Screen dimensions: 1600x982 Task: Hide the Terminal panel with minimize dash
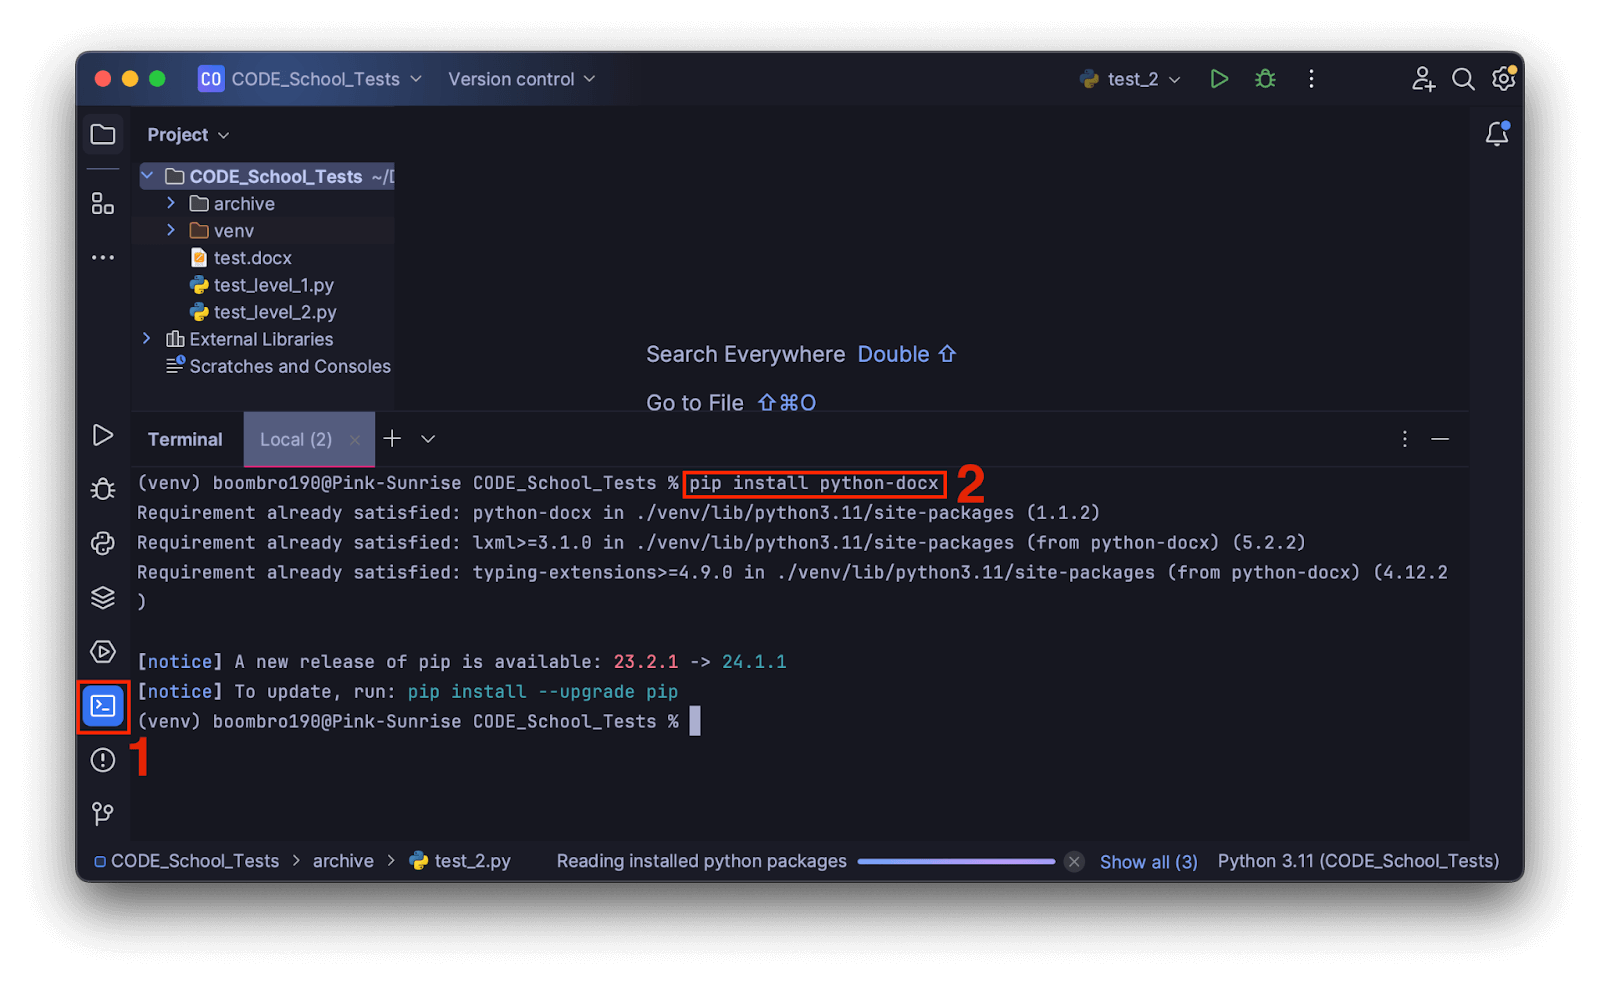point(1440,439)
